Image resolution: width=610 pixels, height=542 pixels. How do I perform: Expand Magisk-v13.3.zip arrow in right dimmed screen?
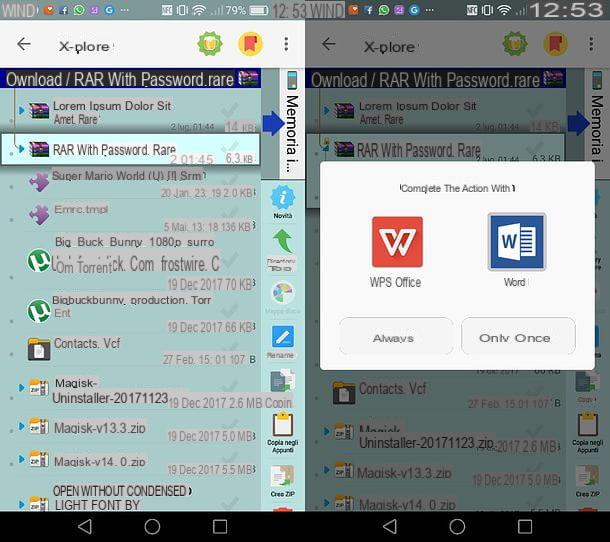pyautogui.click(x=327, y=470)
